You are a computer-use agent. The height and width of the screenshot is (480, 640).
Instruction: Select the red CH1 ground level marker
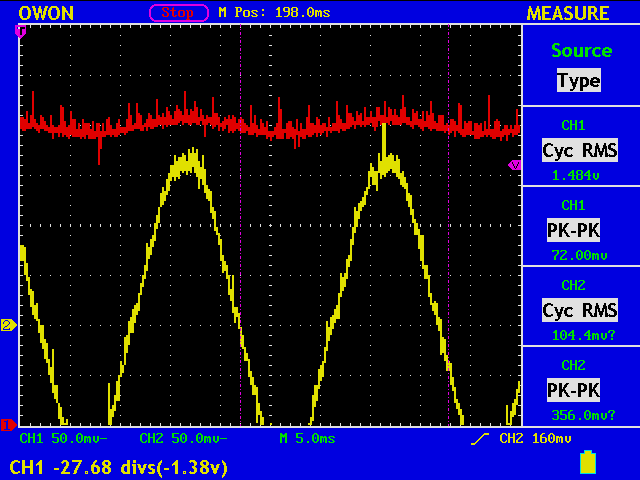pyautogui.click(x=8, y=425)
